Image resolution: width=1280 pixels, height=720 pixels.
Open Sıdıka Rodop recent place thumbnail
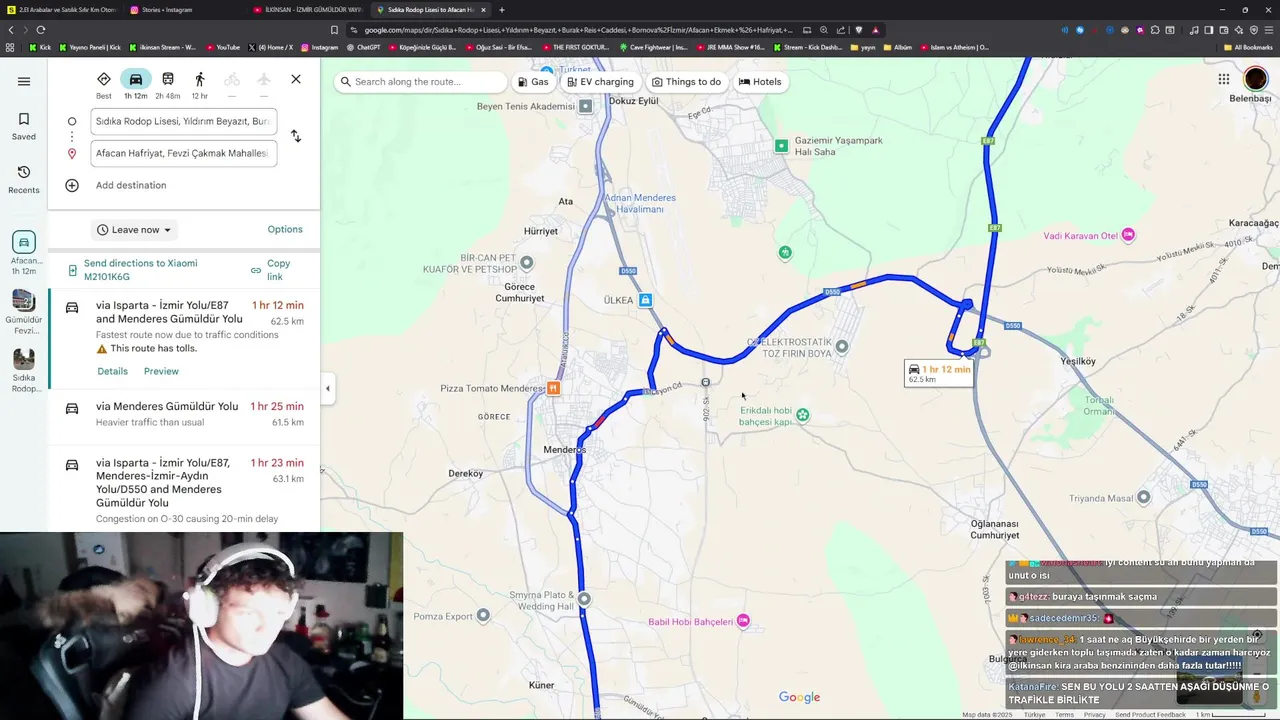[24, 370]
